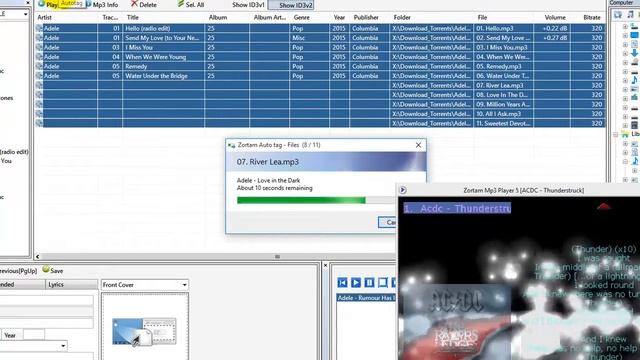
Task: Click Previous[PgUp] button in tag editor
Action: [18, 271]
